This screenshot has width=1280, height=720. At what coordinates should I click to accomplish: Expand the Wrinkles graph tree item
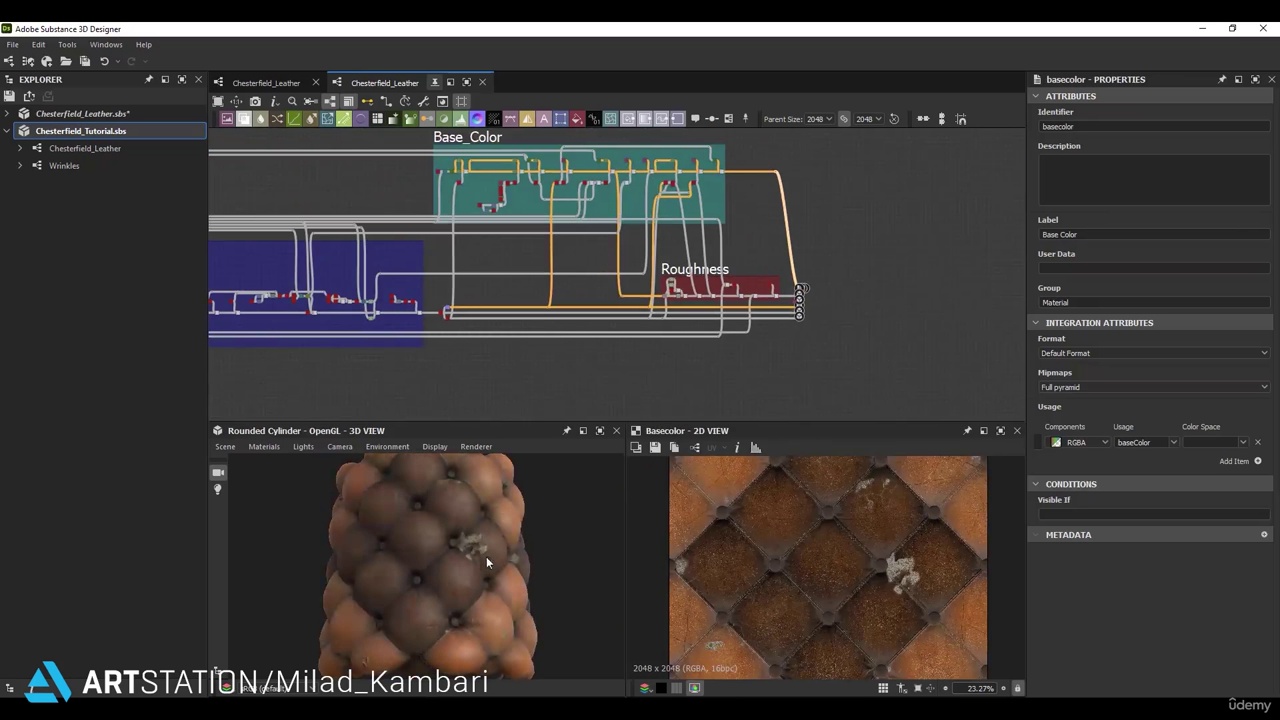click(x=20, y=166)
